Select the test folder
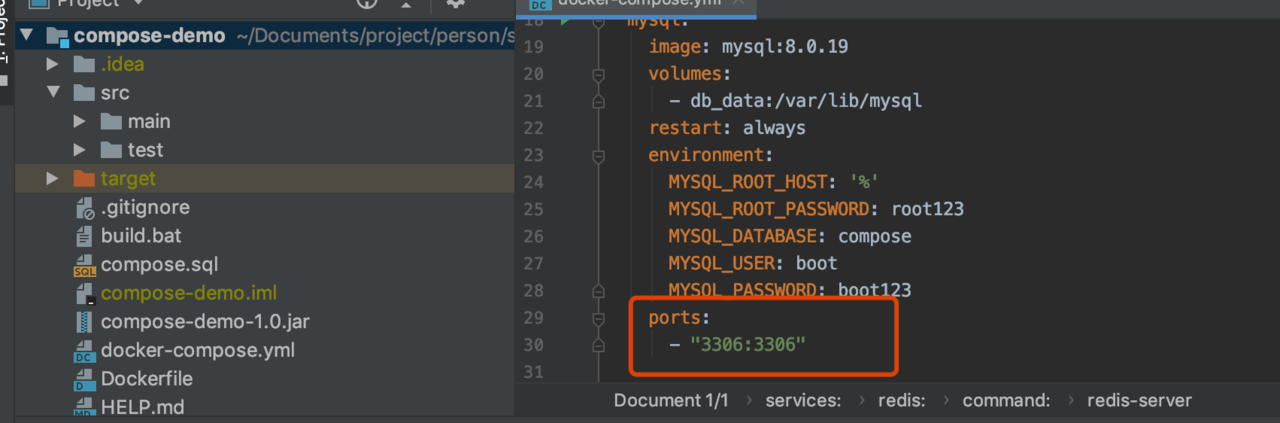The image size is (1280, 423). pos(146,150)
